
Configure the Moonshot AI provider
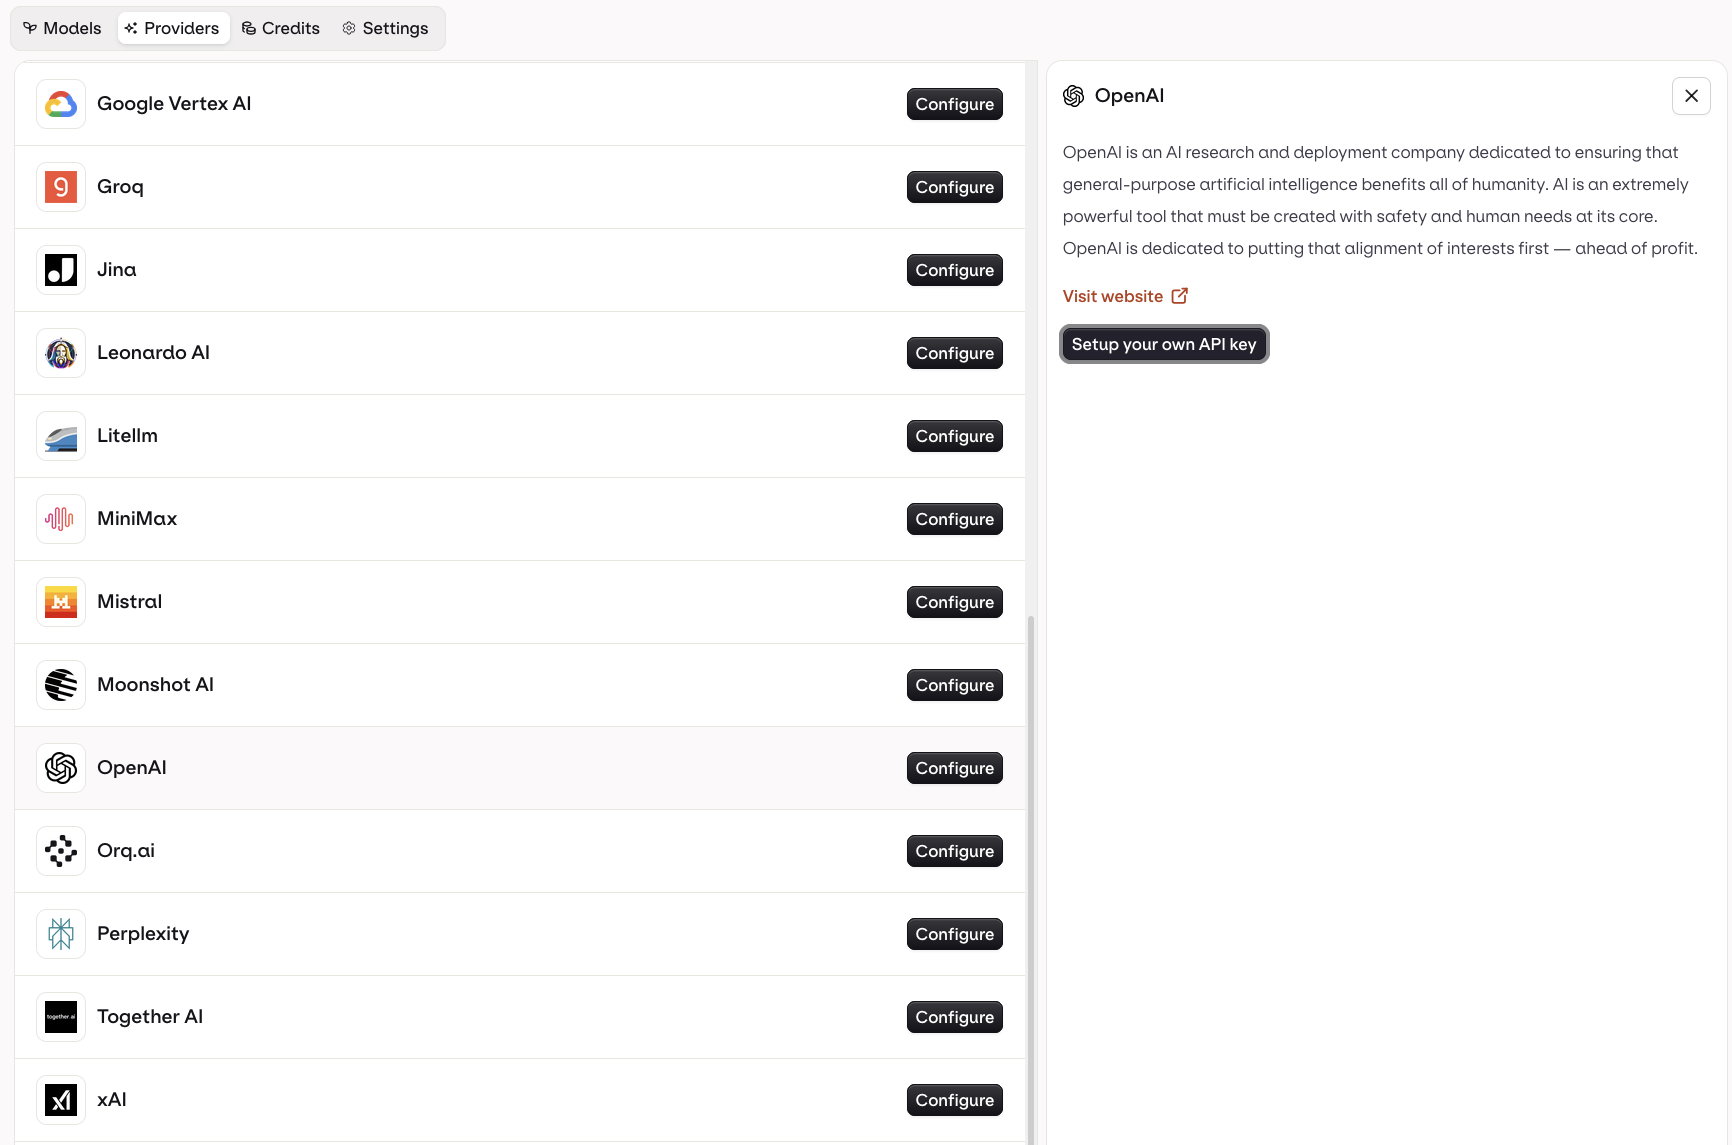955,685
